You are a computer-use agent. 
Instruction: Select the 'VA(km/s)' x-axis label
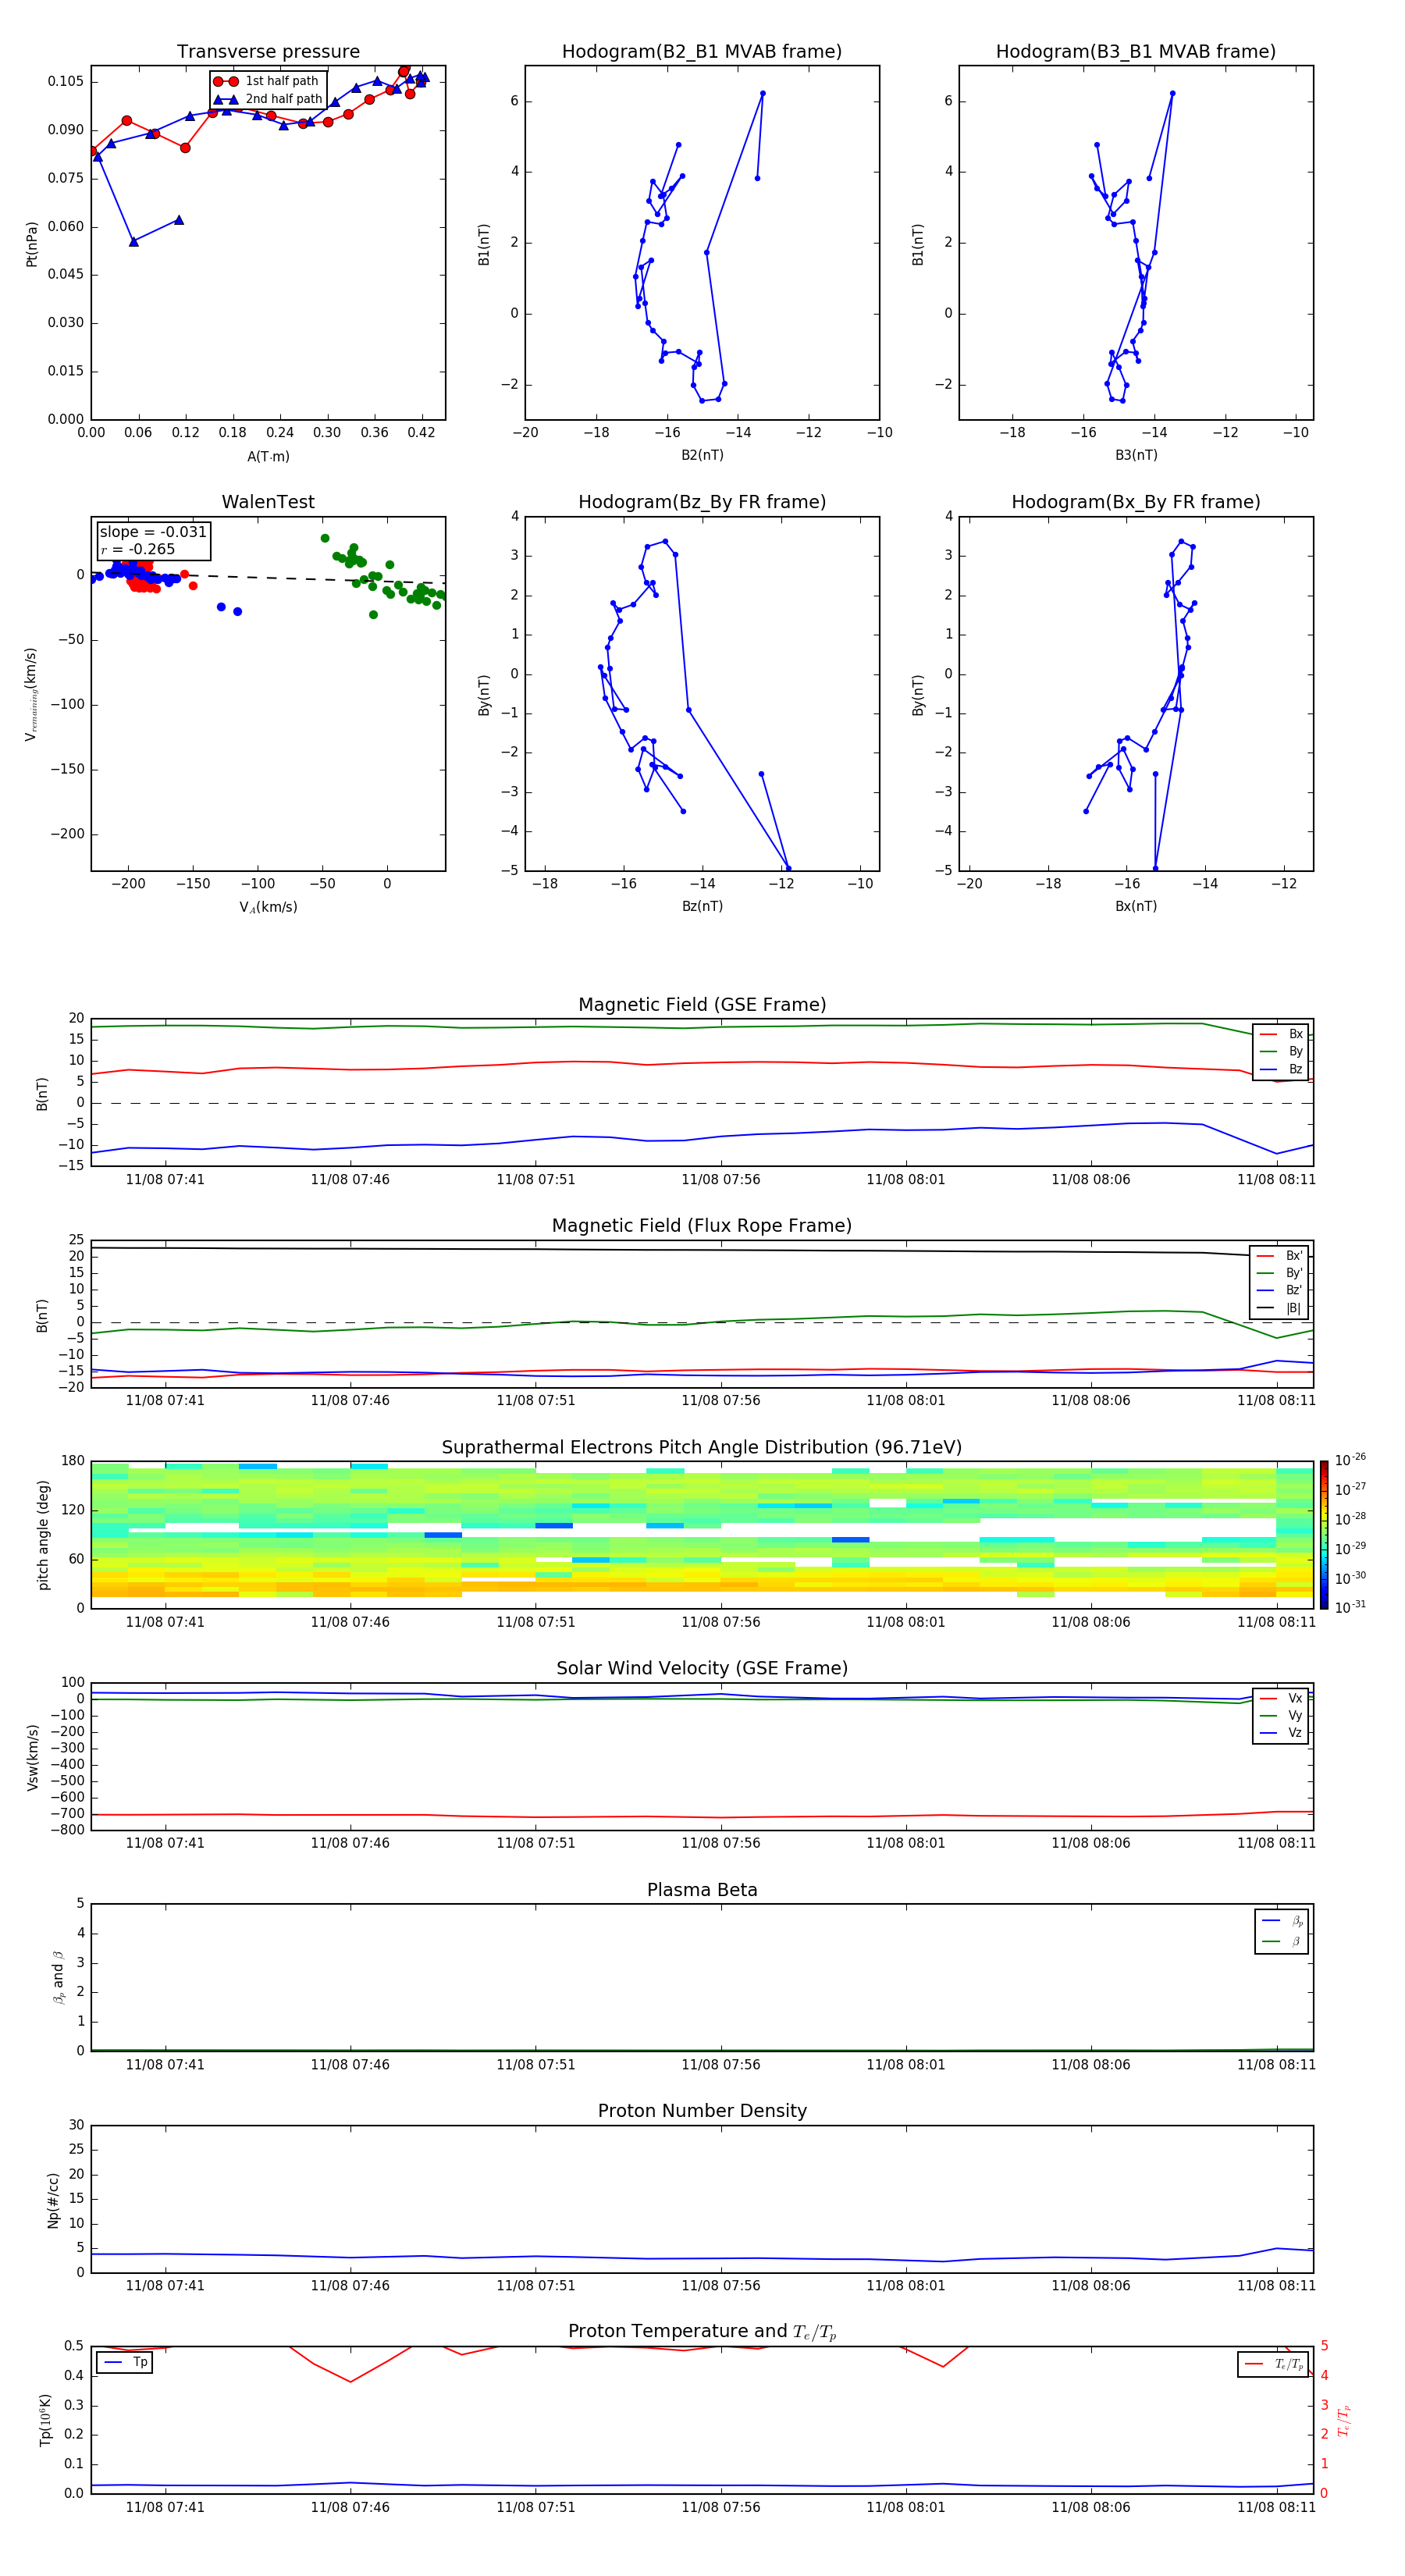tap(268, 907)
